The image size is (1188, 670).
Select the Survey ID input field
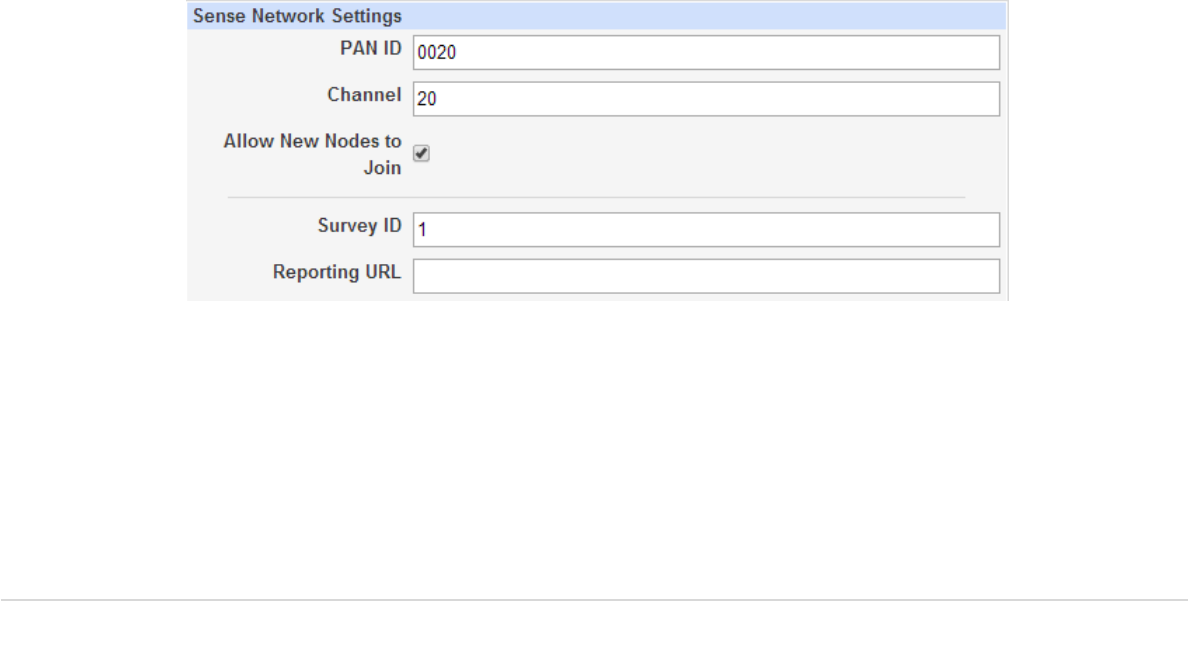pyautogui.click(x=706, y=229)
